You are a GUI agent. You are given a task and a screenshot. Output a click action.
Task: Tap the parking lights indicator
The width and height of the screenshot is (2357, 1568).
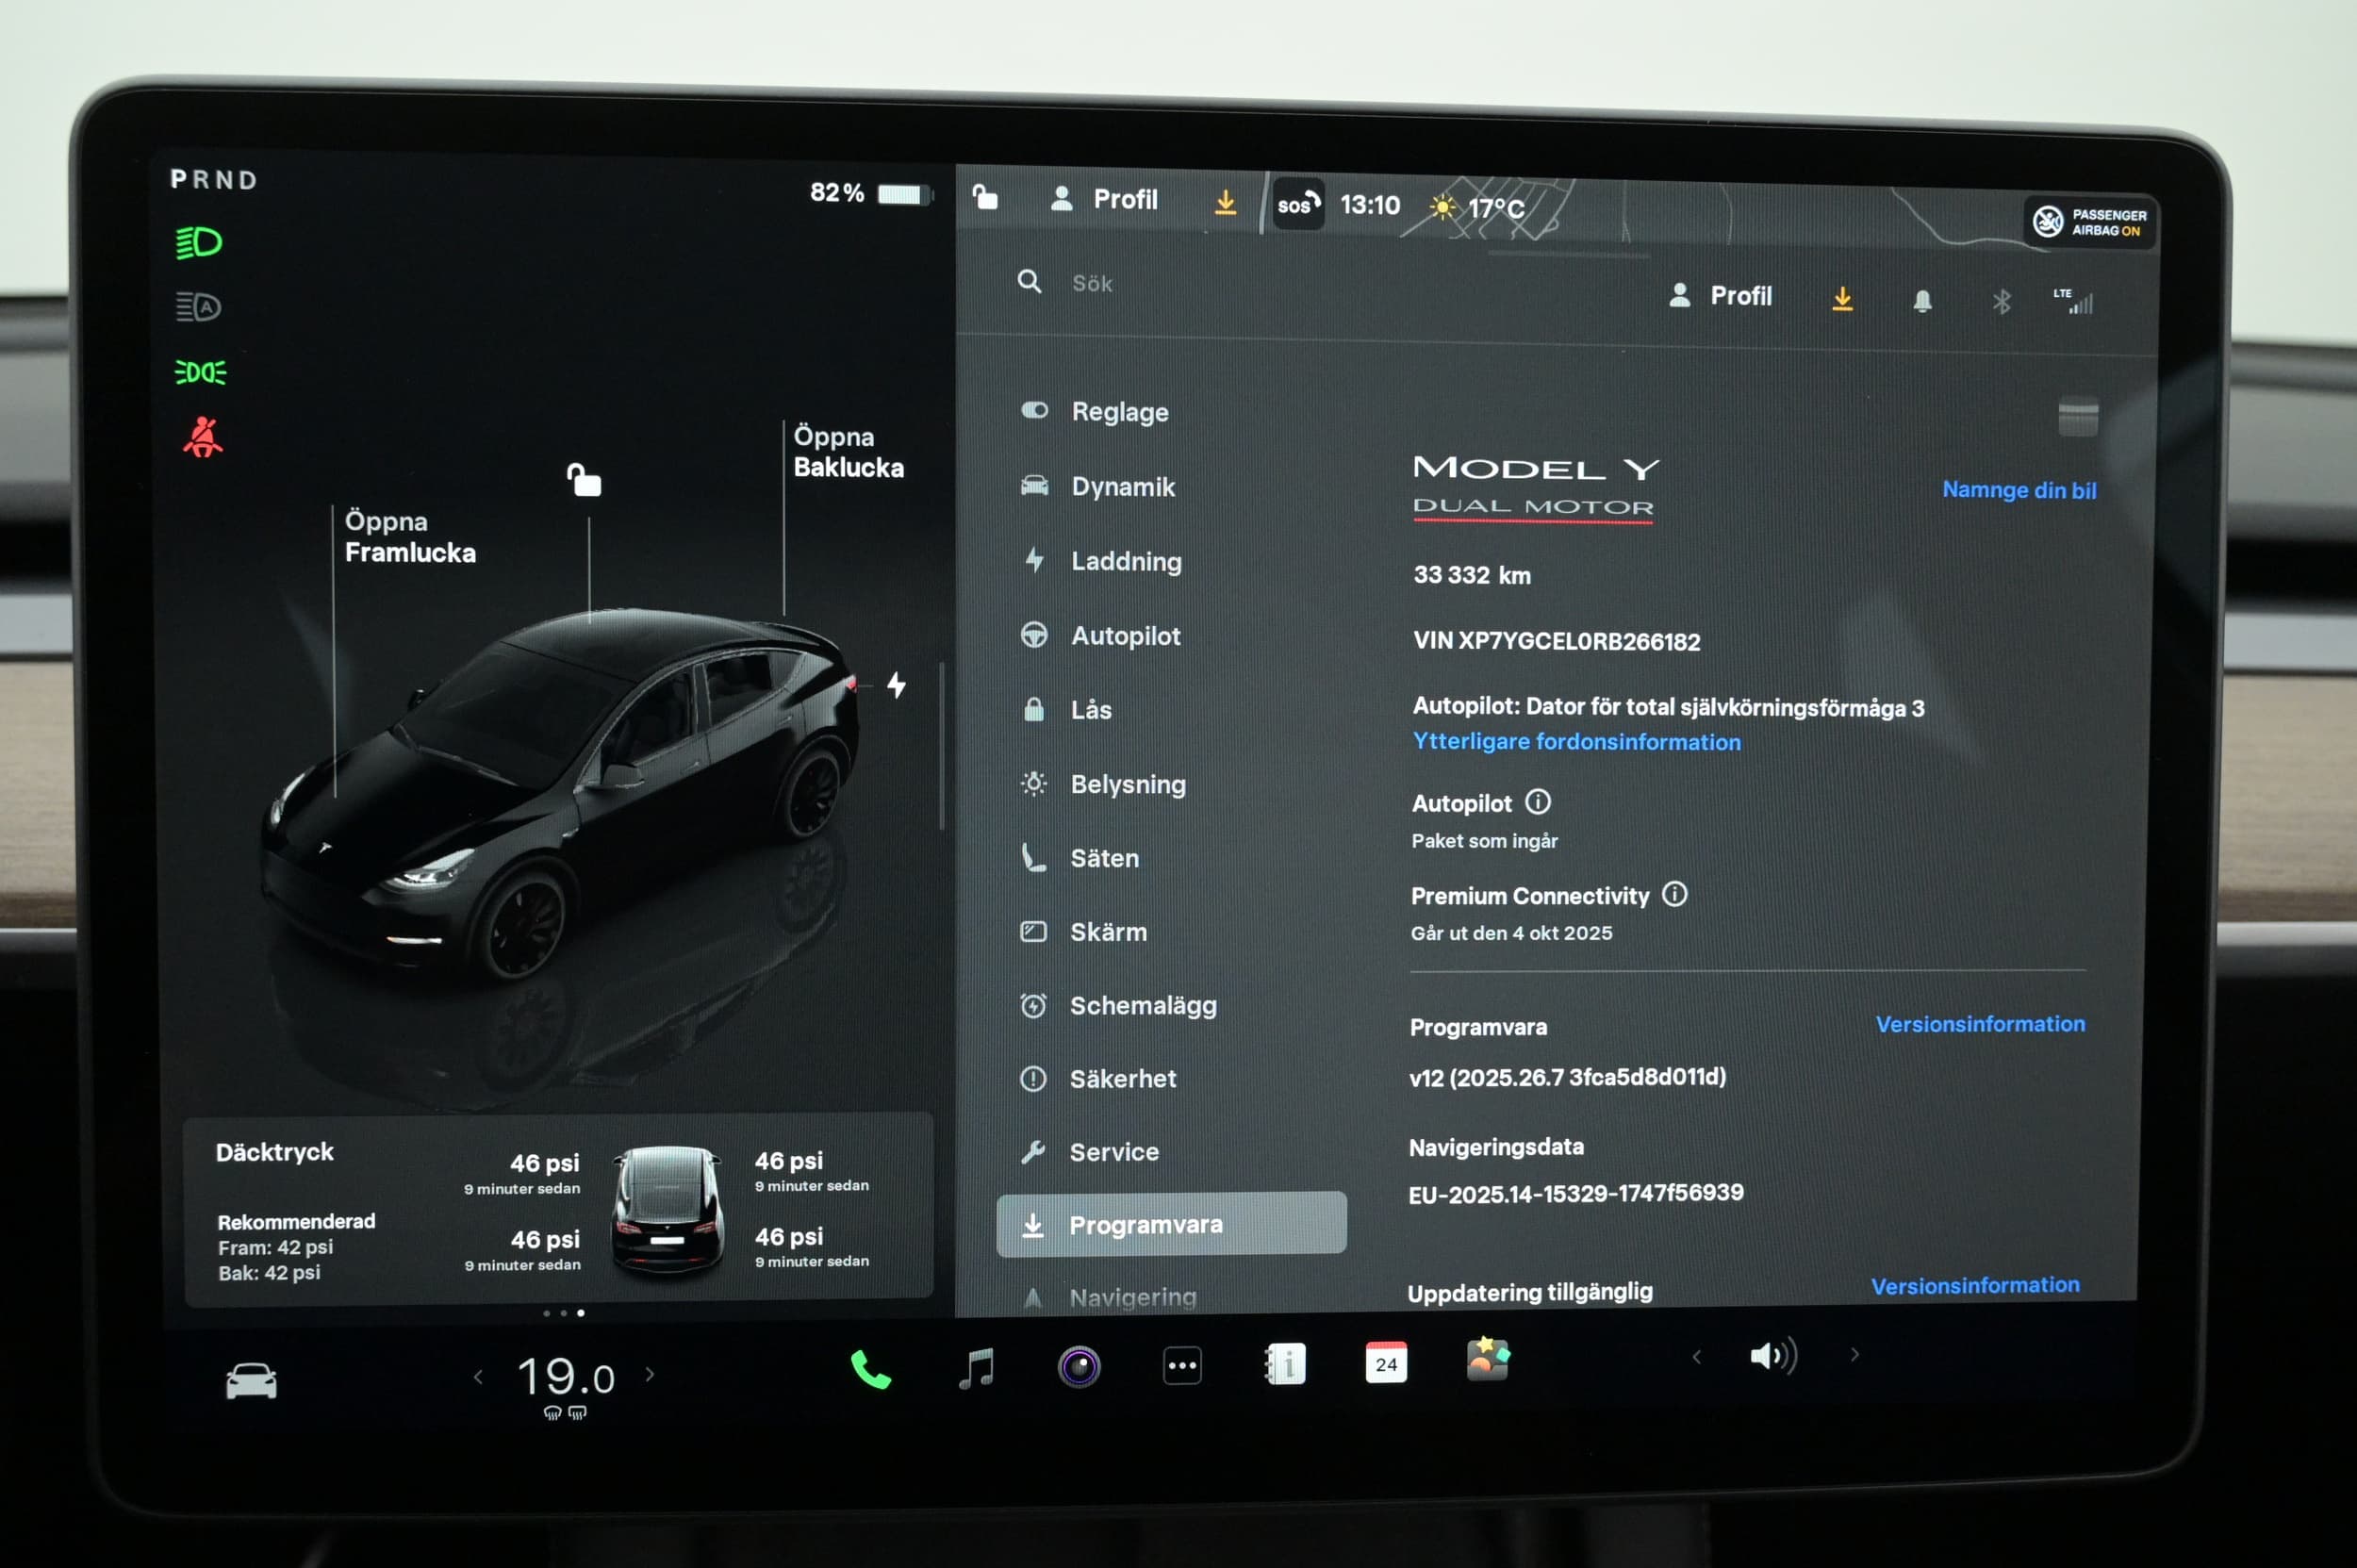coord(200,372)
